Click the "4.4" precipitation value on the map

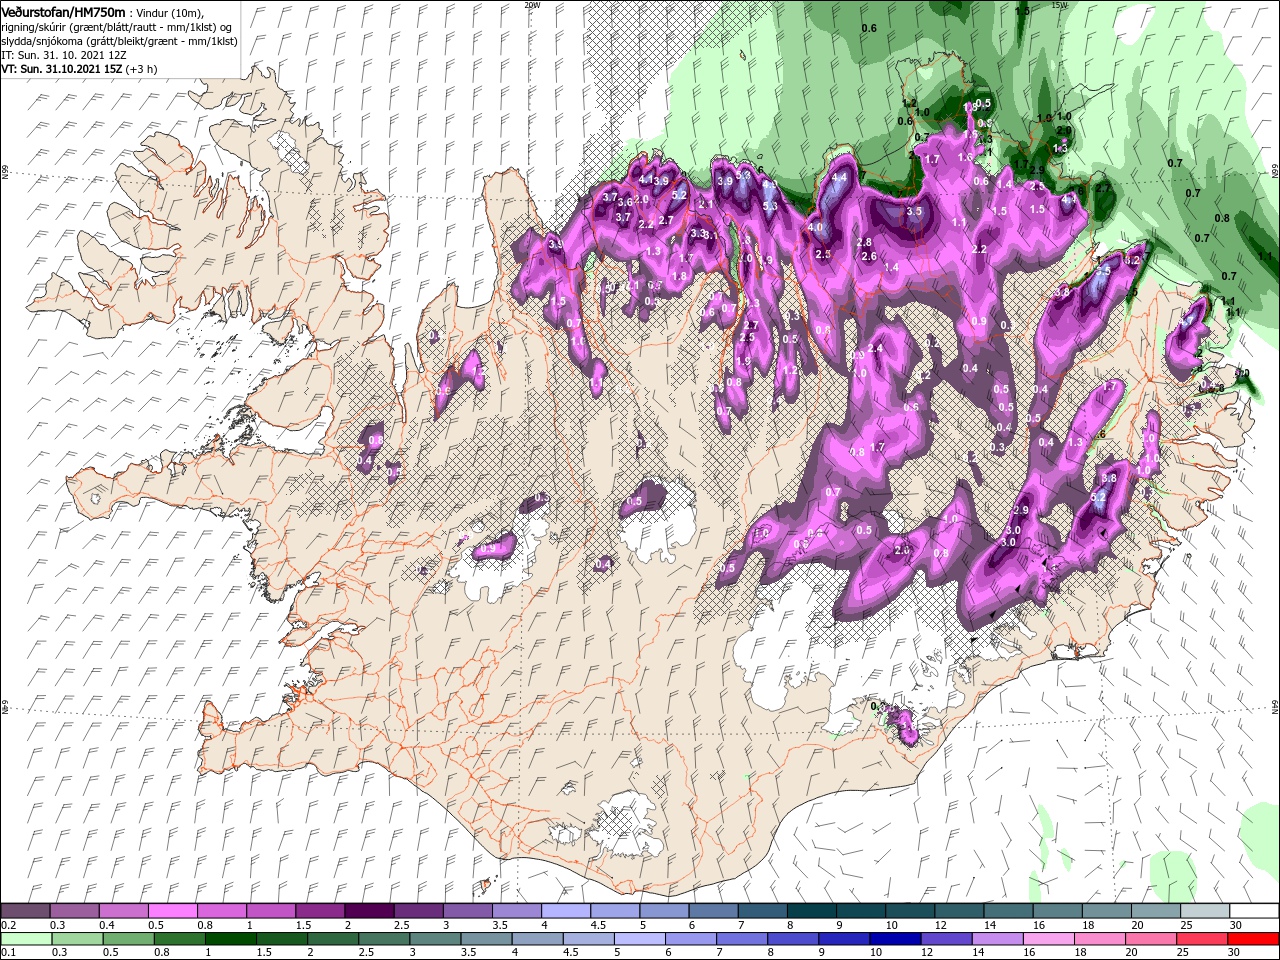tap(840, 177)
